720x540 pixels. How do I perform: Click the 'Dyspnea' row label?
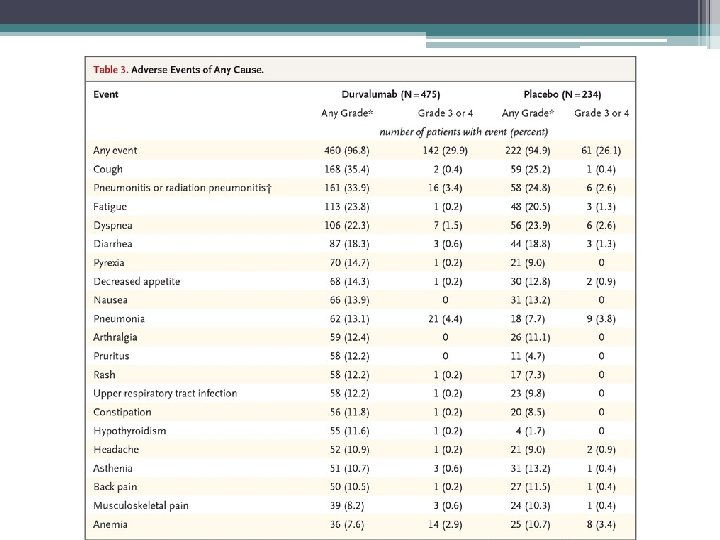[x=113, y=225]
